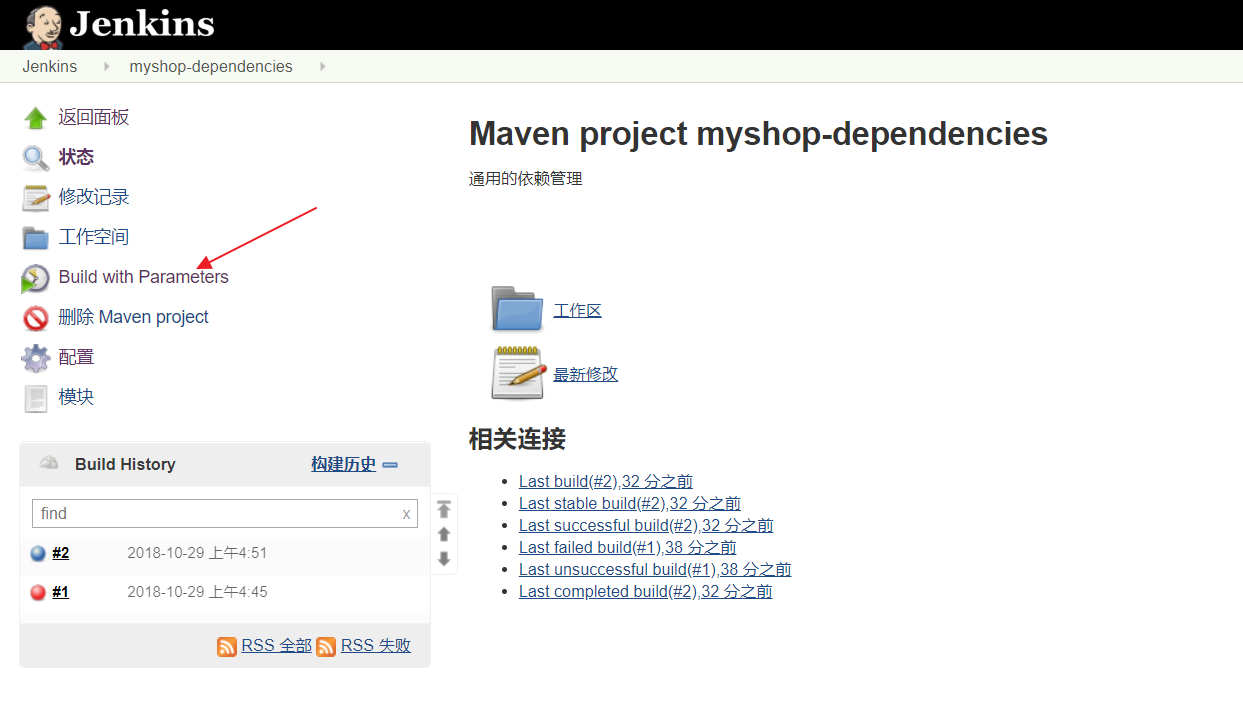This screenshot has width=1243, height=704.
Task: Collapse the build history with minus icon
Action: 390,465
